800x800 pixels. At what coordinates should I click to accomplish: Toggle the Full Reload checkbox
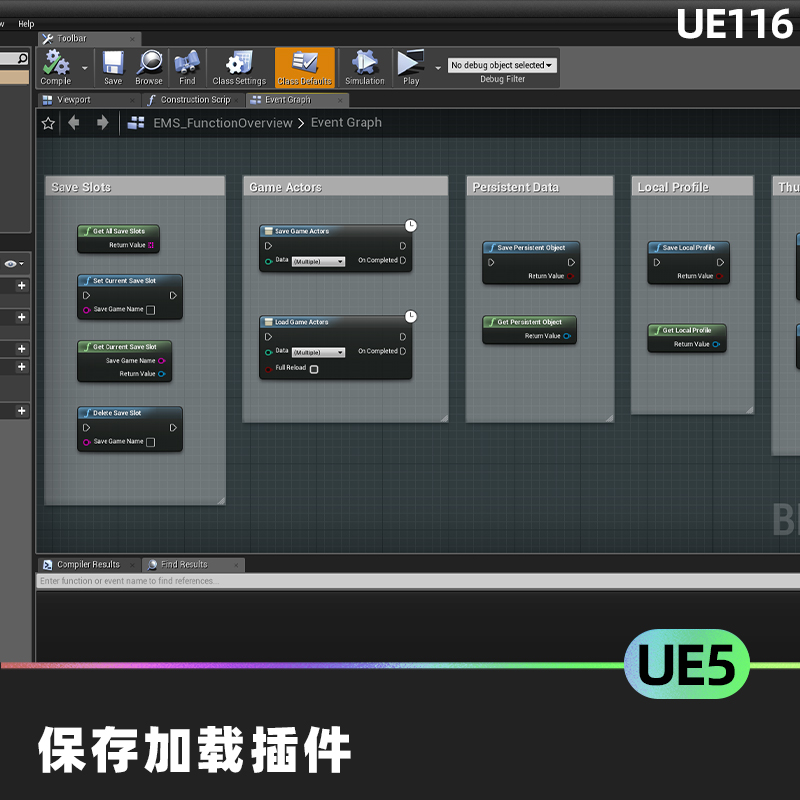click(314, 369)
